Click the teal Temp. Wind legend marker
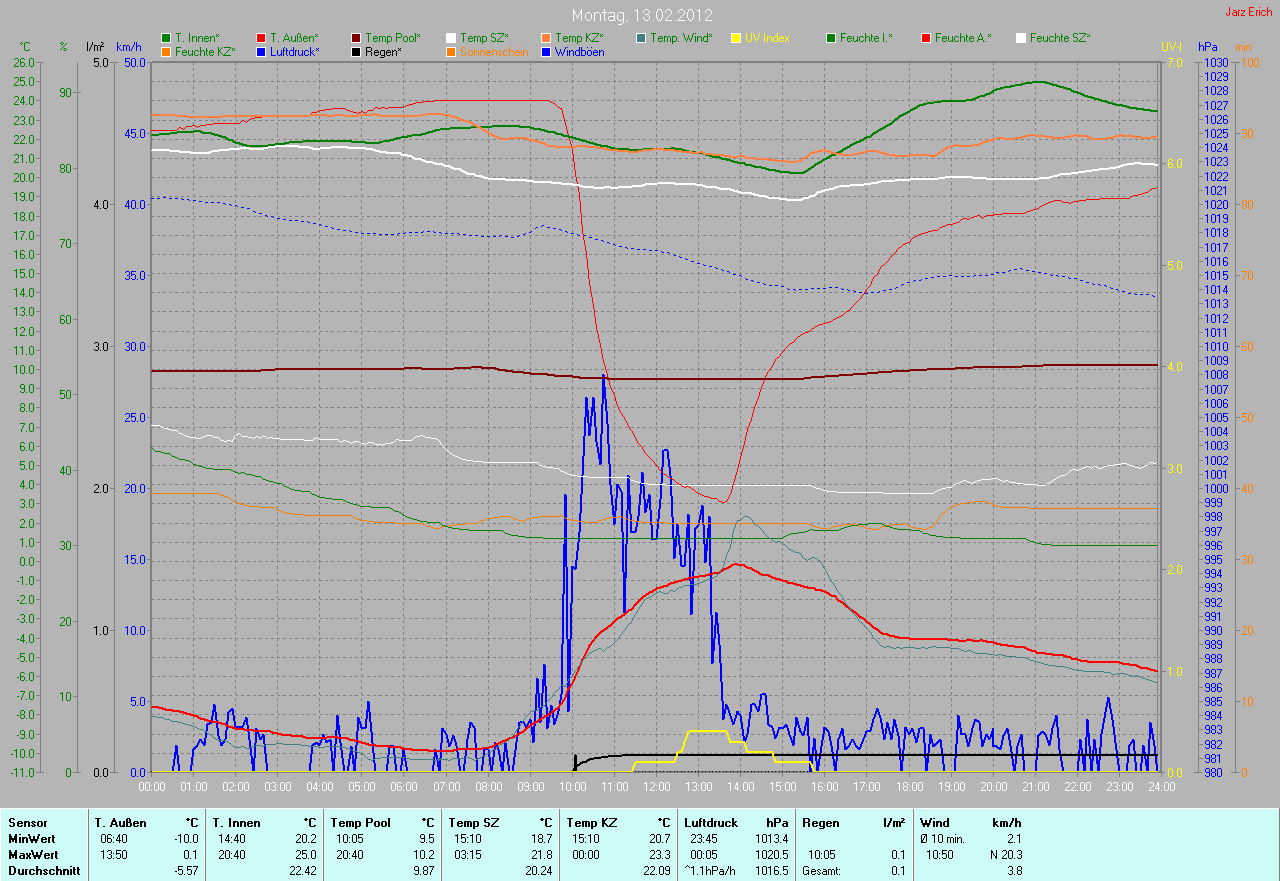 [x=641, y=38]
